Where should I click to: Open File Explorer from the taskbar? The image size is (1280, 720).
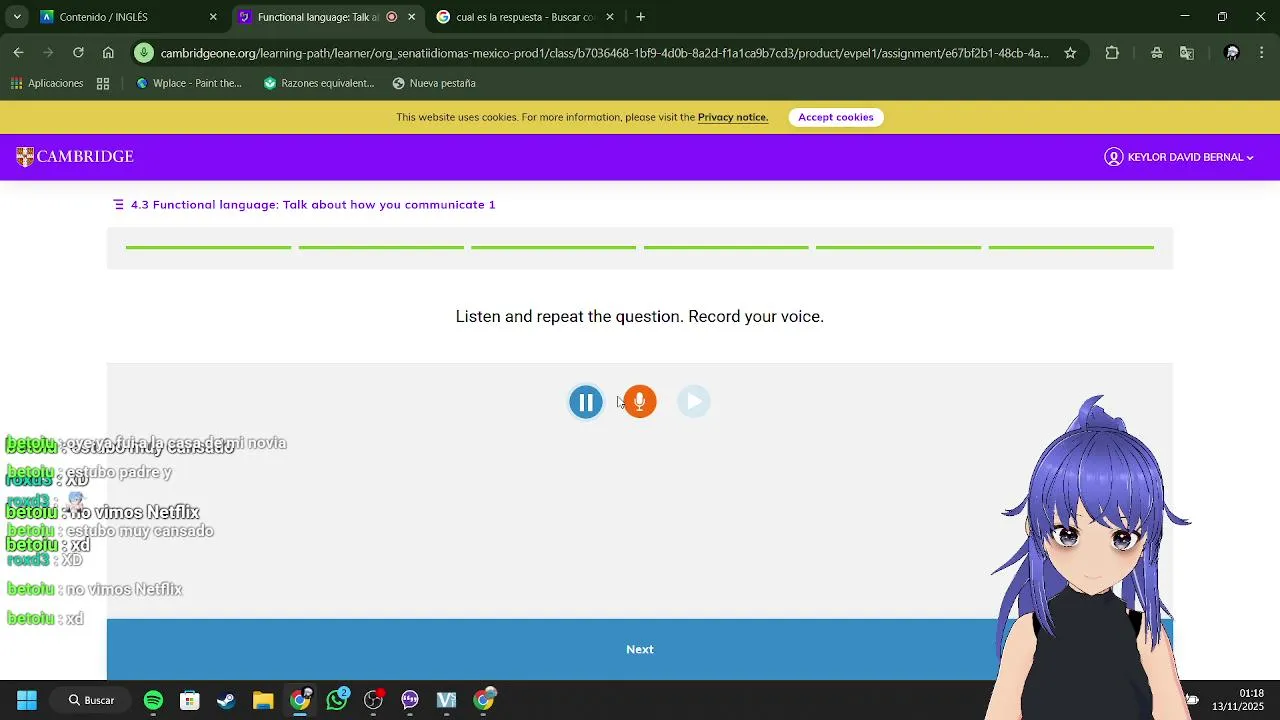(263, 700)
